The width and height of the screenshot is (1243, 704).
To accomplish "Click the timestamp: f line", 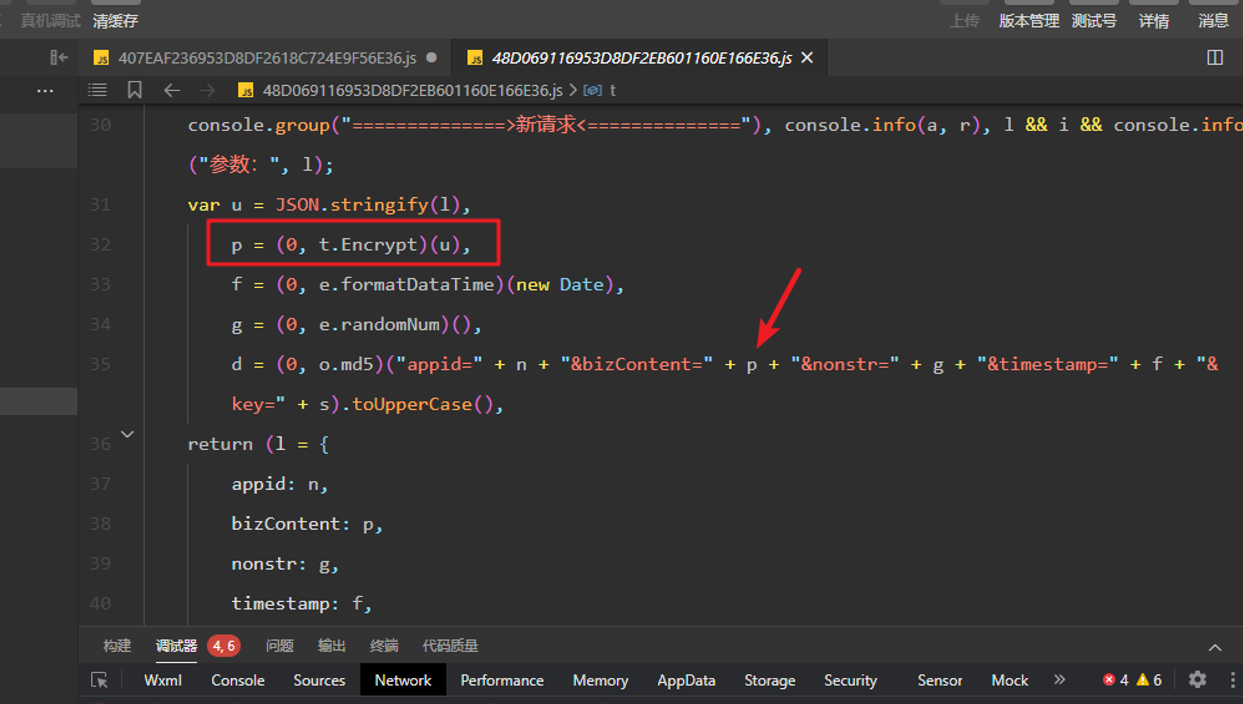I will 302,604.
